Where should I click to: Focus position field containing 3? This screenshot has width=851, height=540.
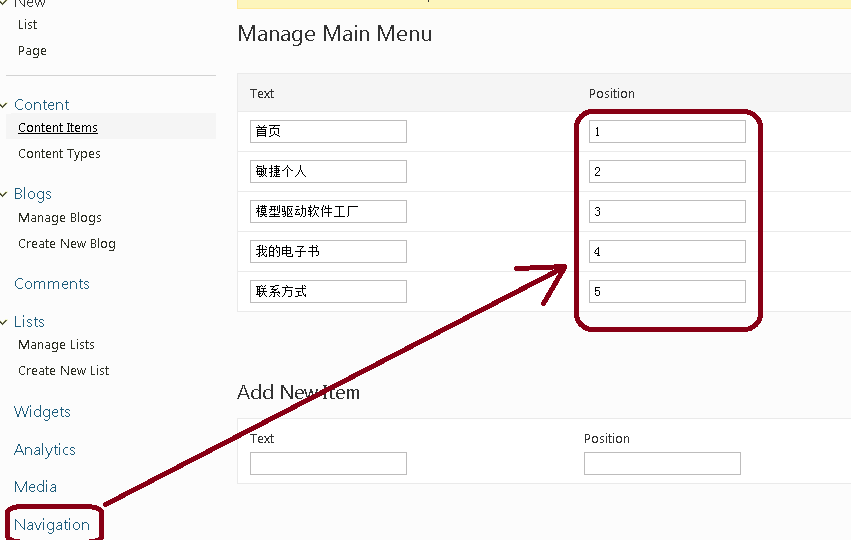(x=668, y=212)
